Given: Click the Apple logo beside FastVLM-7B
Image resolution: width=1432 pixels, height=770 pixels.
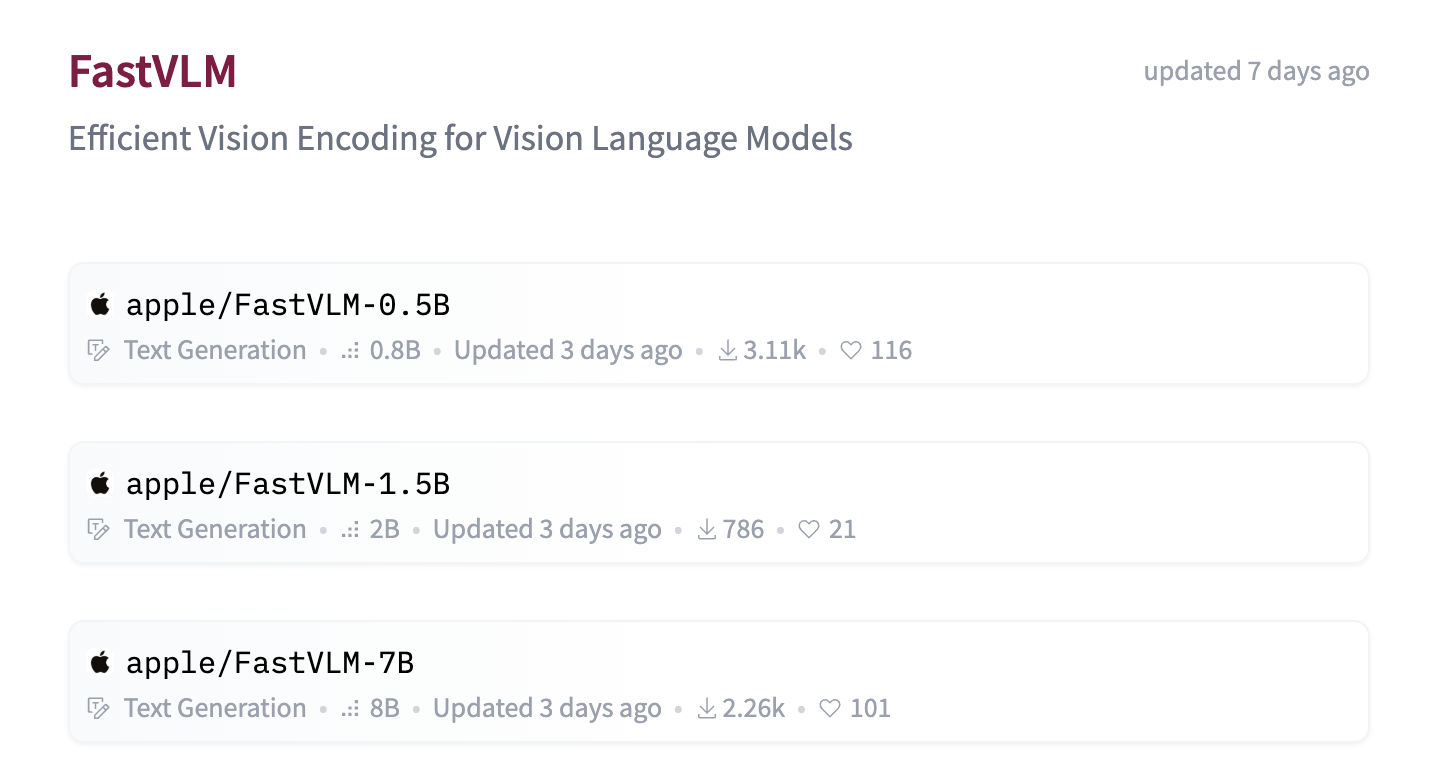Looking at the screenshot, I should click(x=99, y=662).
